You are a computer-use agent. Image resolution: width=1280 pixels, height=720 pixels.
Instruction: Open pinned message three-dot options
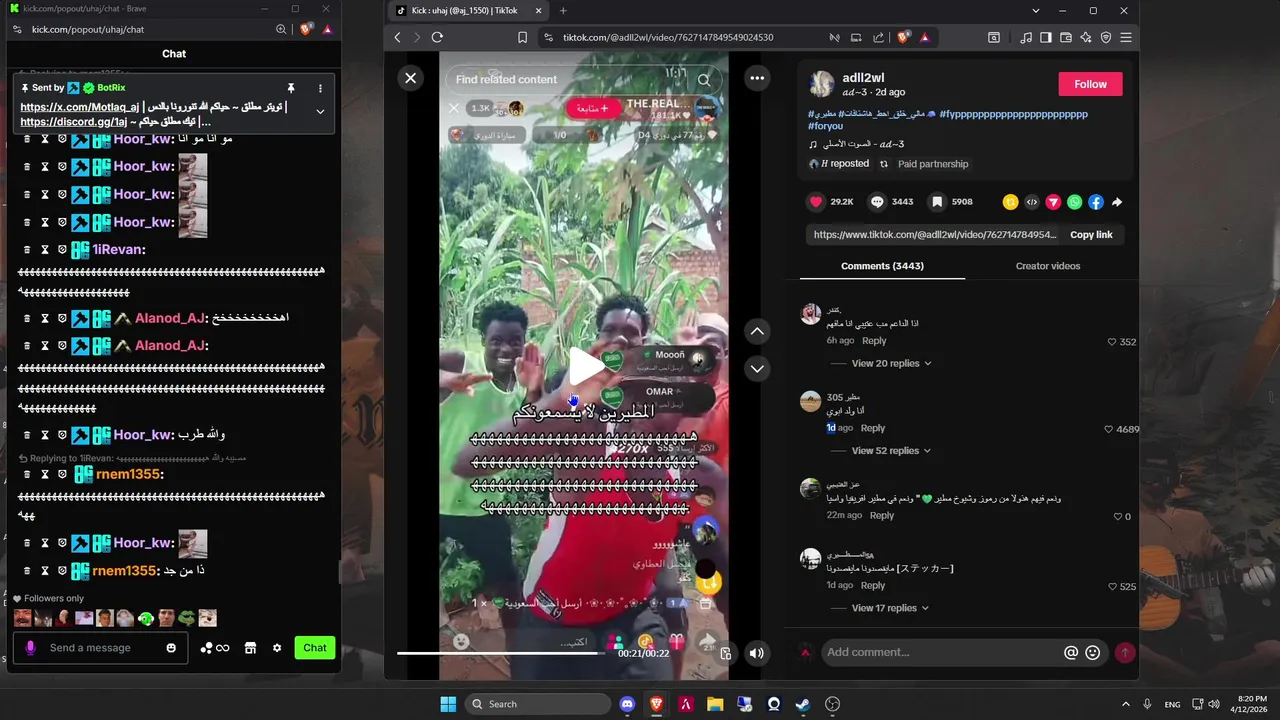tap(320, 88)
